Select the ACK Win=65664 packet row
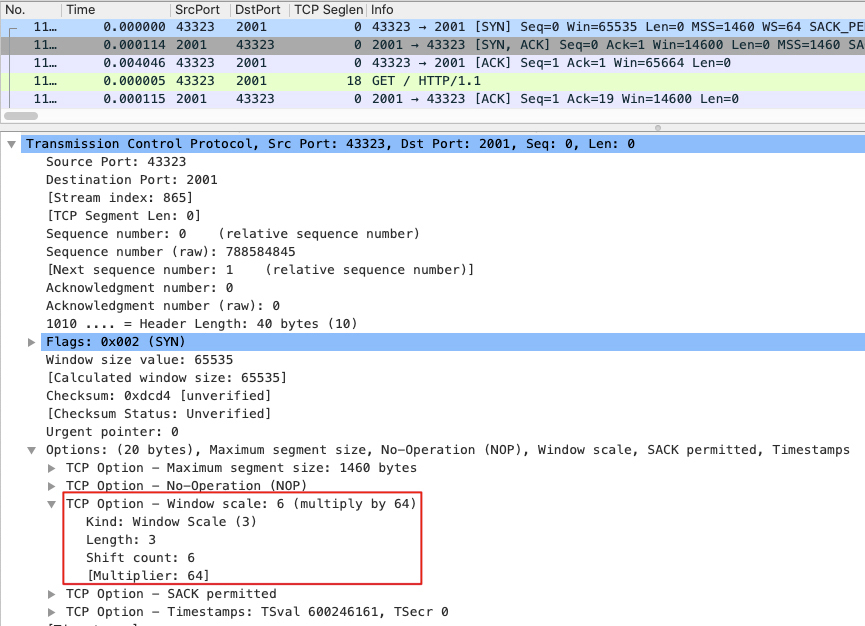 pos(432,63)
